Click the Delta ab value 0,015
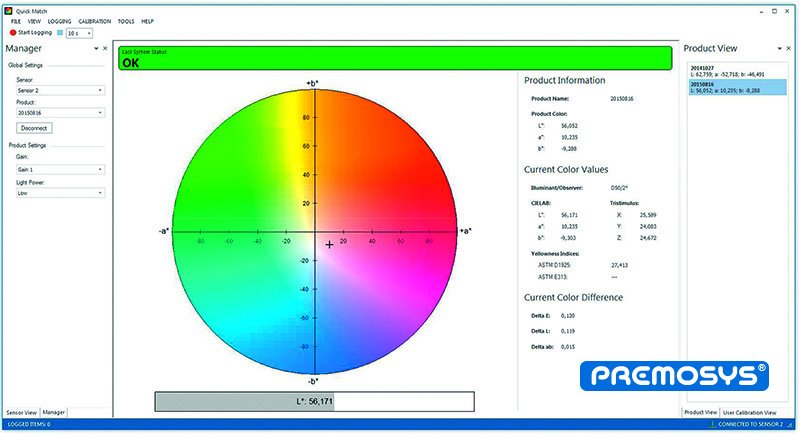 tap(568, 347)
